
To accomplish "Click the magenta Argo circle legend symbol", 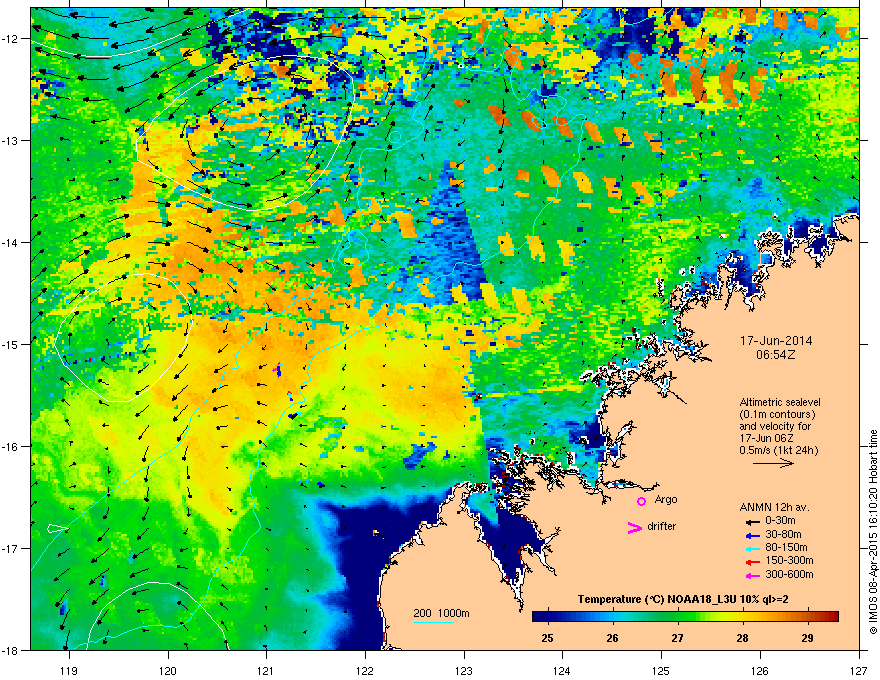I will pos(641,501).
